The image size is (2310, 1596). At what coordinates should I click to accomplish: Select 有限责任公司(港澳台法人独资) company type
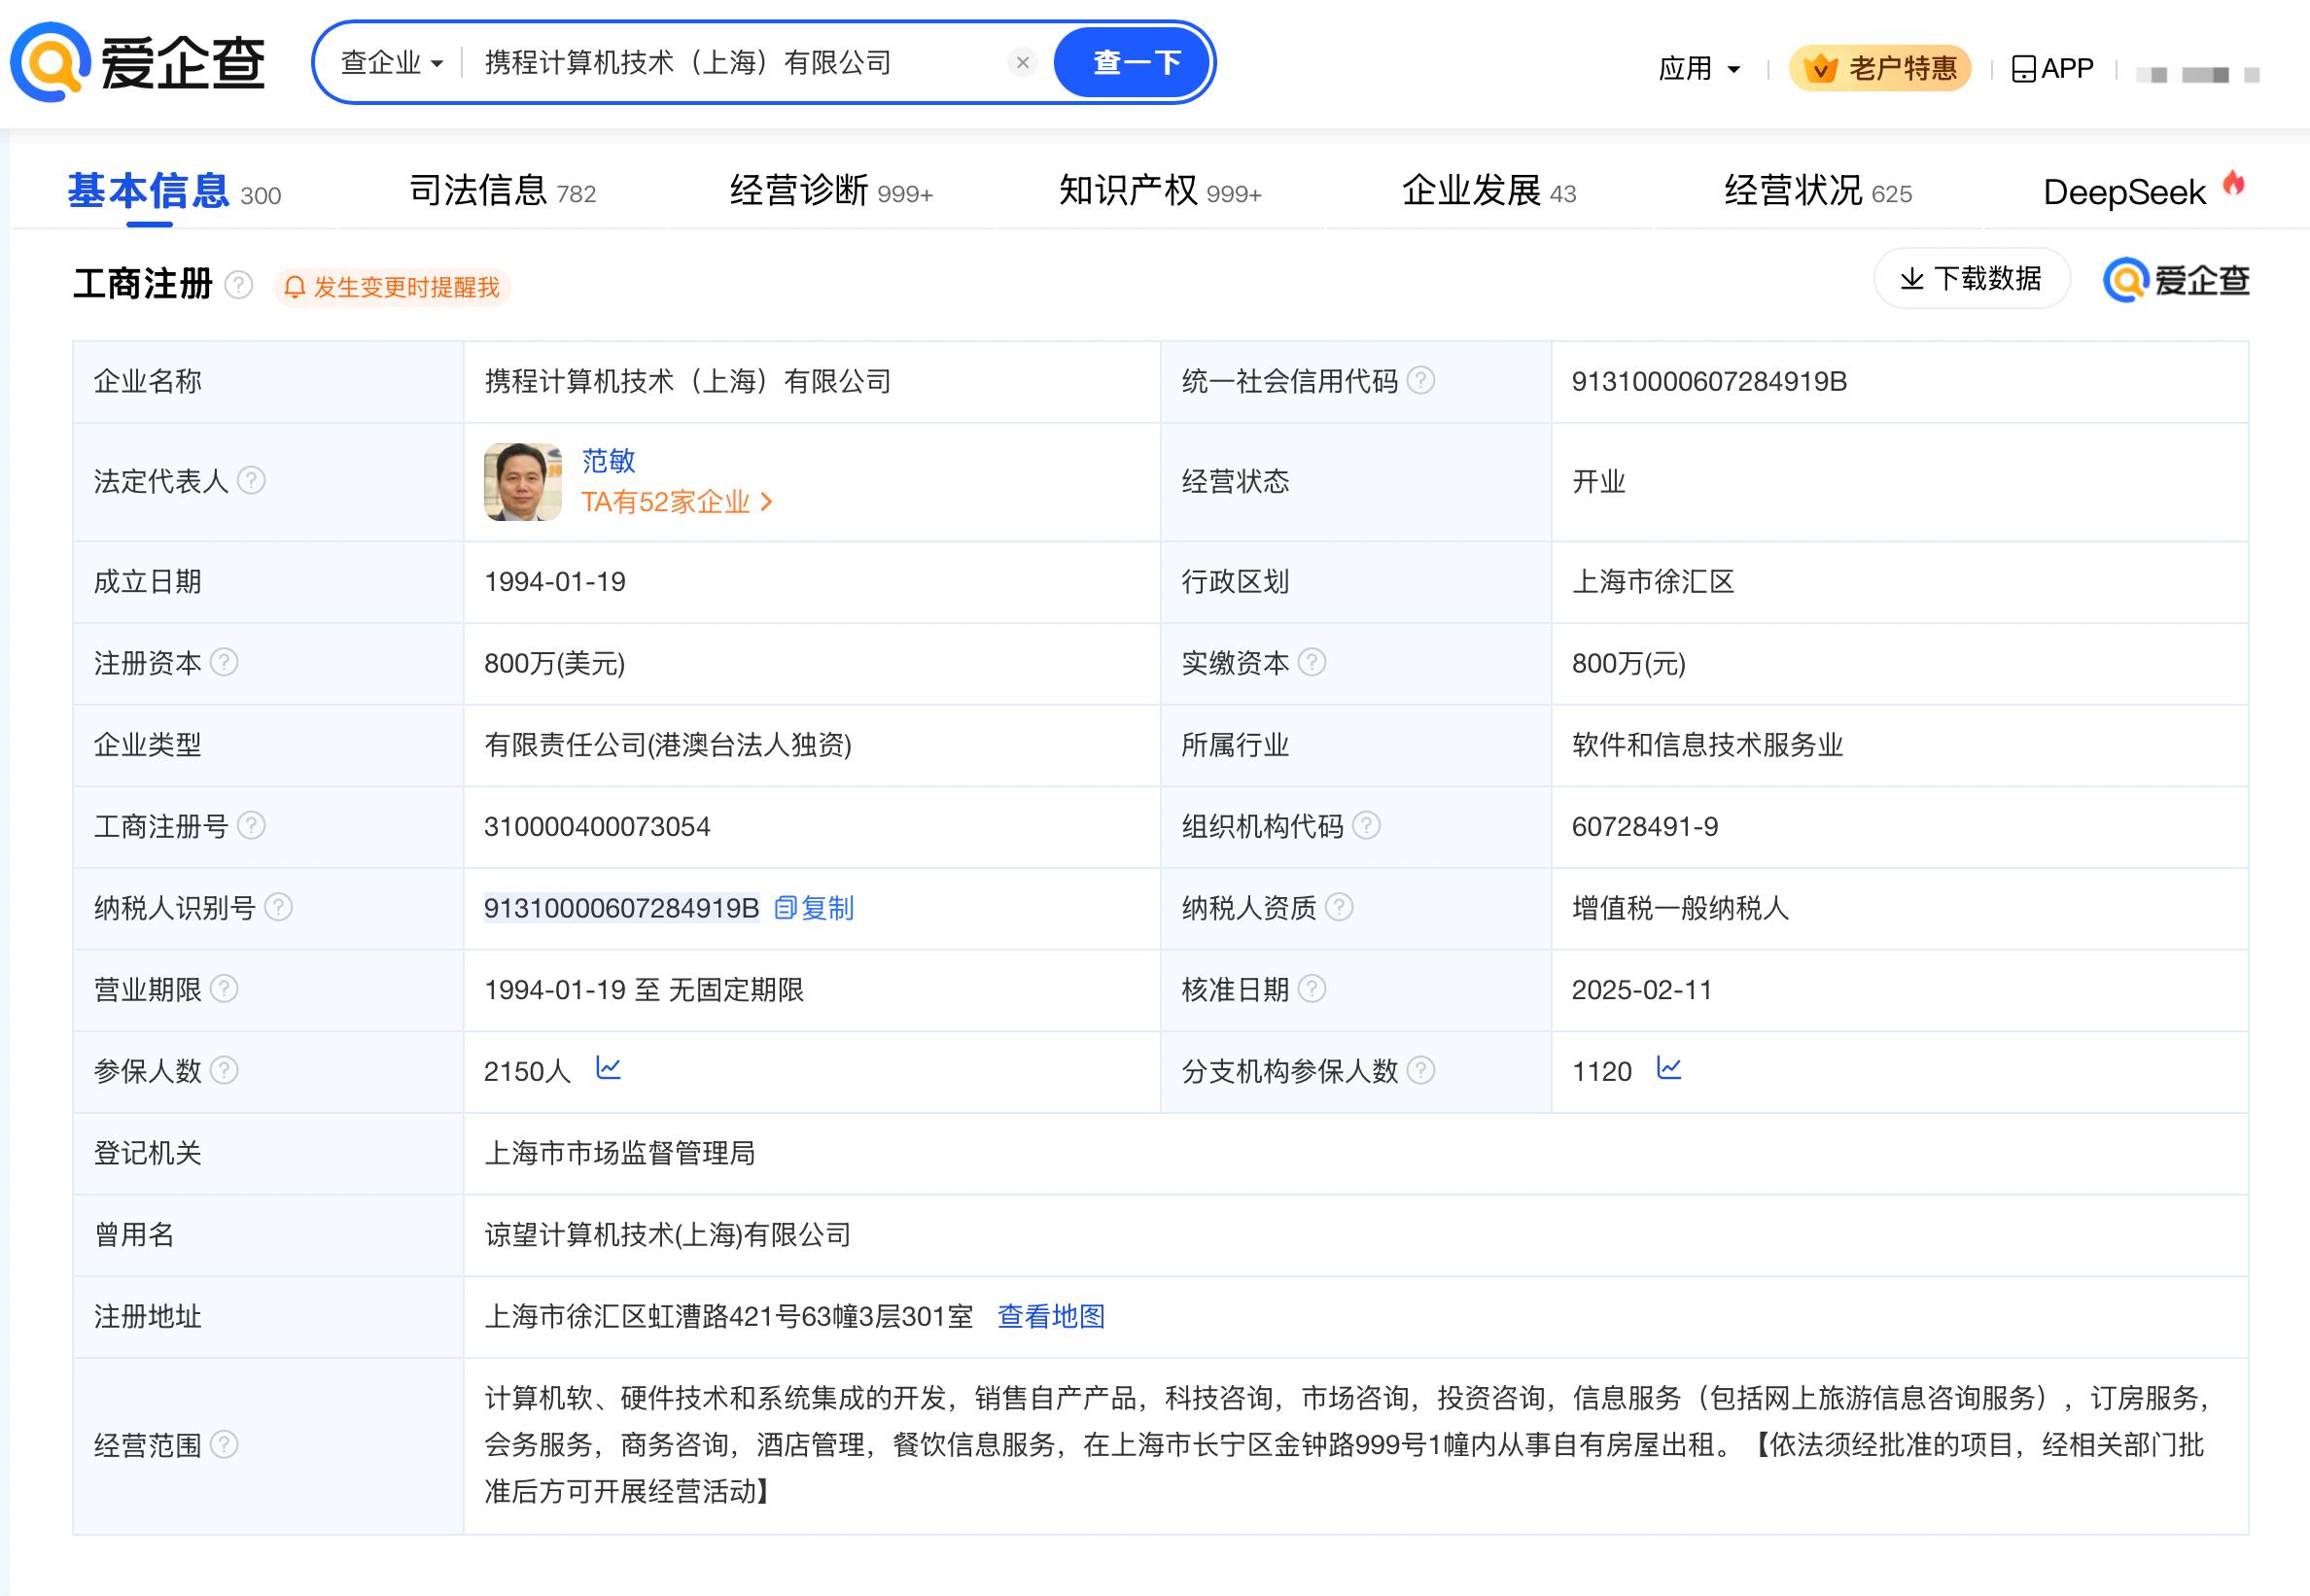tap(668, 745)
